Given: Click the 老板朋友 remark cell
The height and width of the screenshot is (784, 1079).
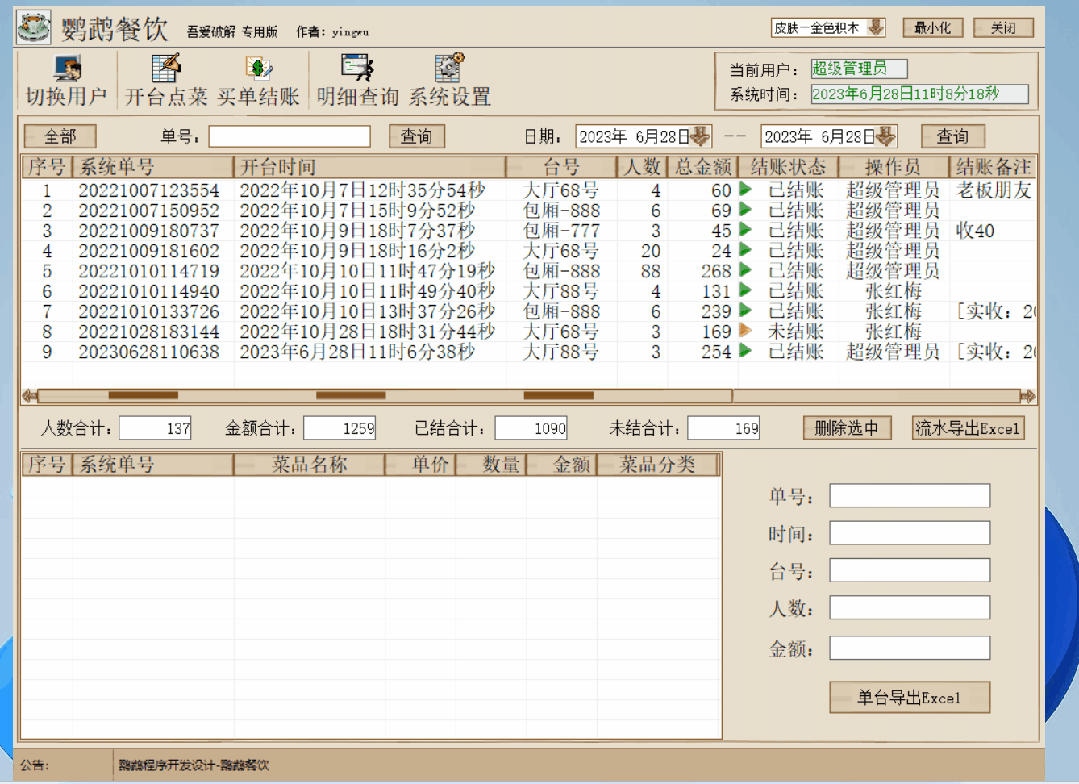Looking at the screenshot, I should pyautogui.click(x=994, y=190).
